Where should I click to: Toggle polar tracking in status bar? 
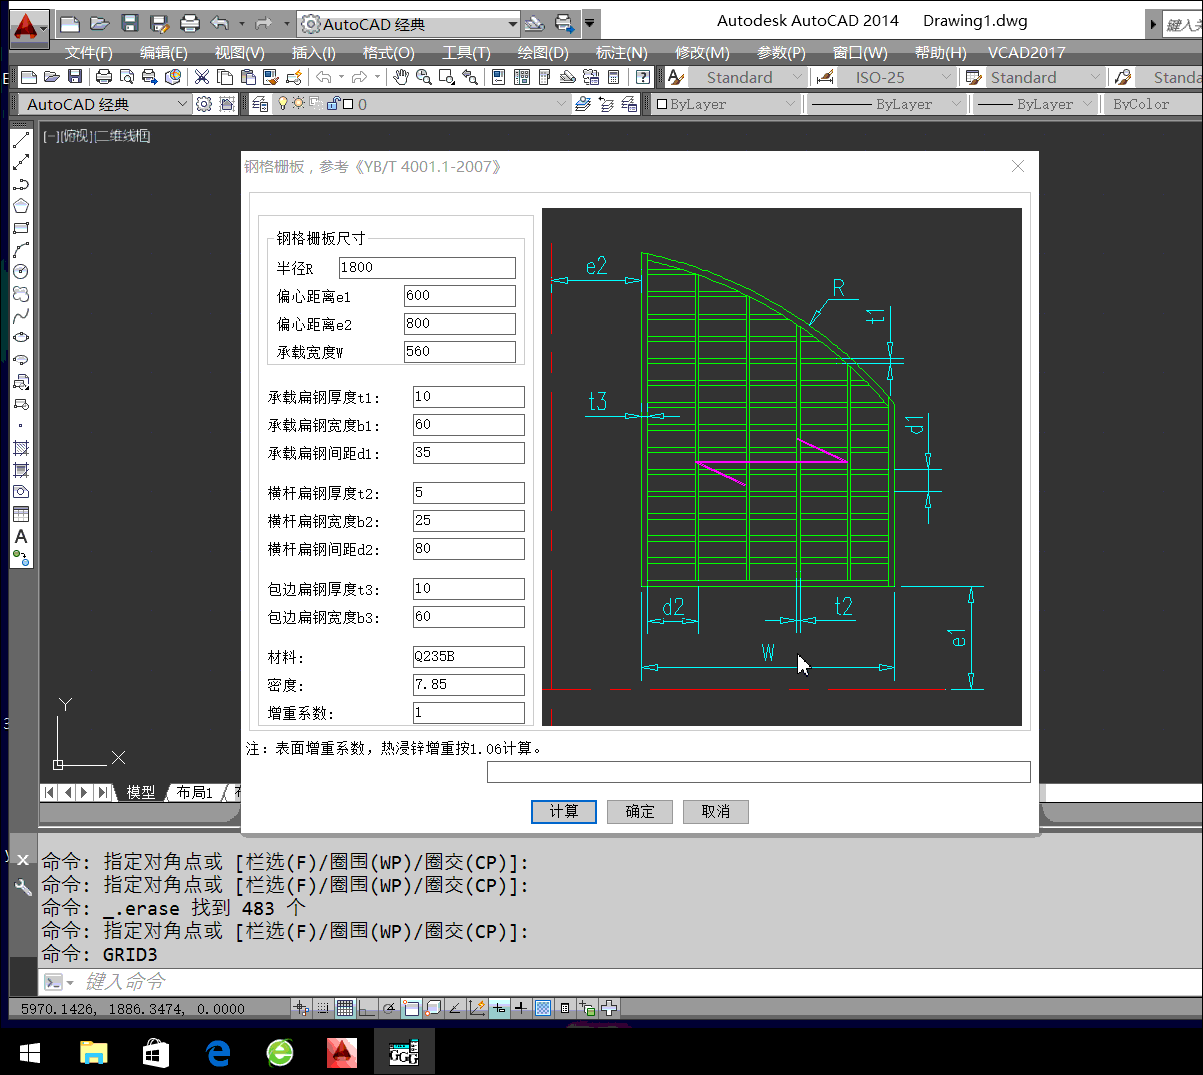coord(389,1008)
